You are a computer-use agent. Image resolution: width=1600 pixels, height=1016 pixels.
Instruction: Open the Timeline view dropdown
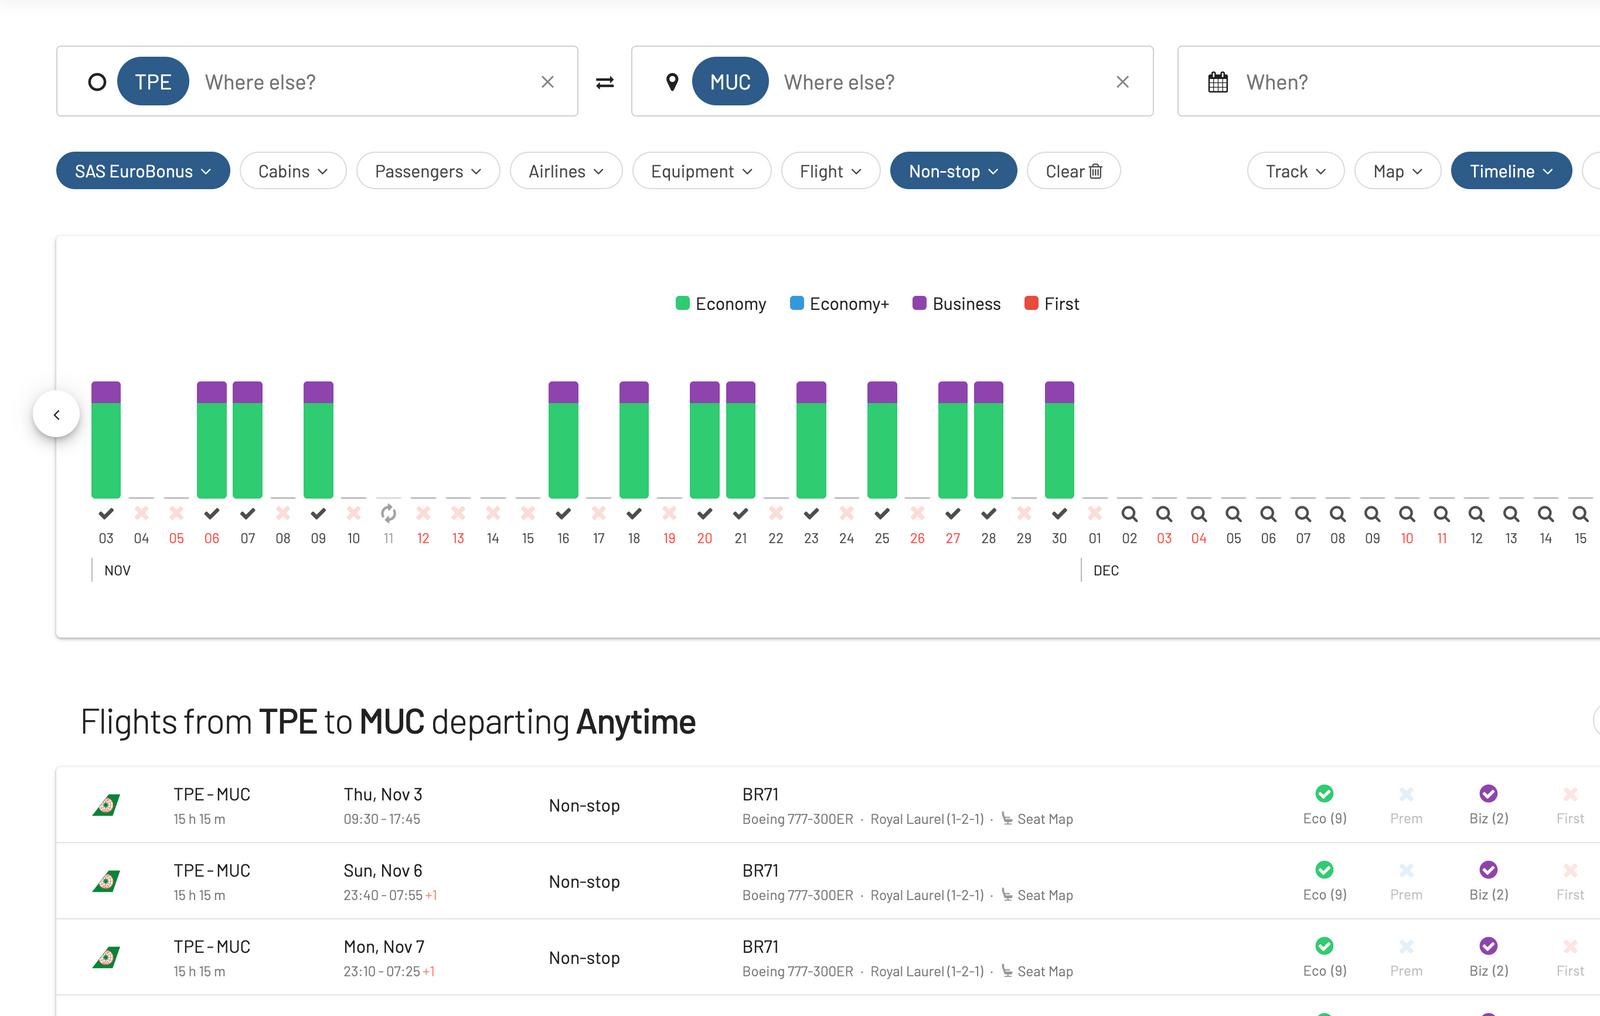(1511, 171)
